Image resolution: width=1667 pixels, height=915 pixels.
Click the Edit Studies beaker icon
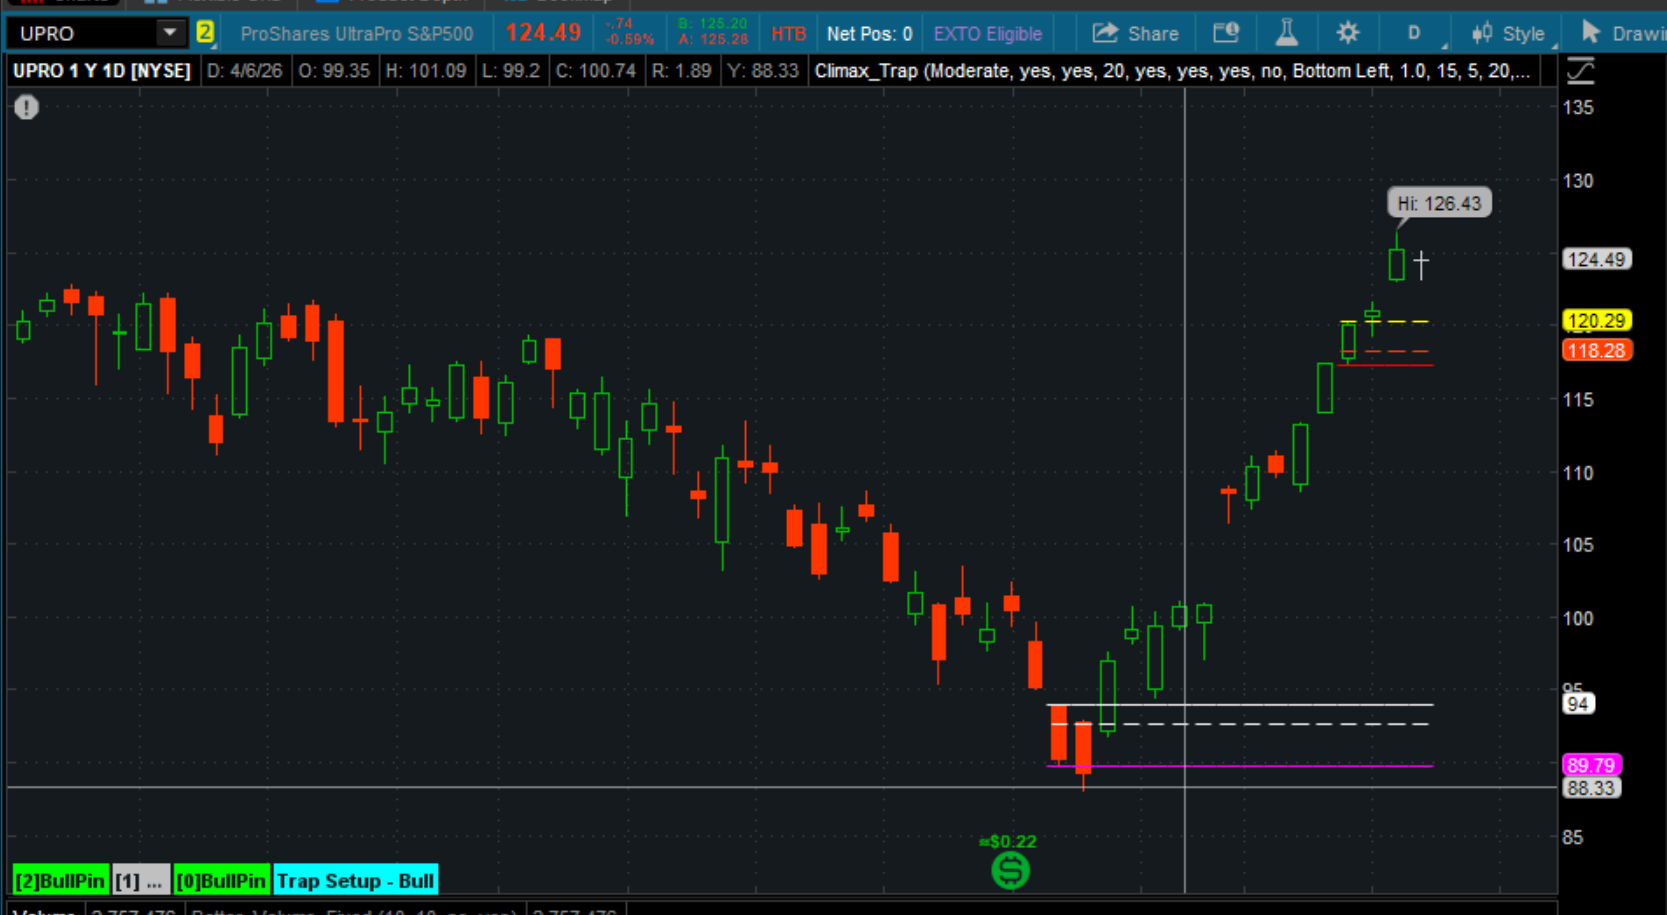(x=1286, y=34)
